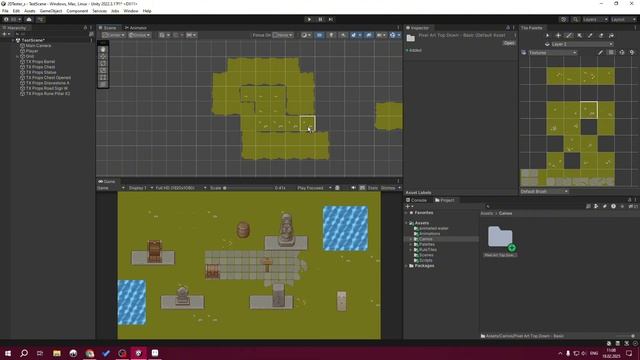
Task: Select the Scale tool in Scene overlay
Action: (x=103, y=70)
